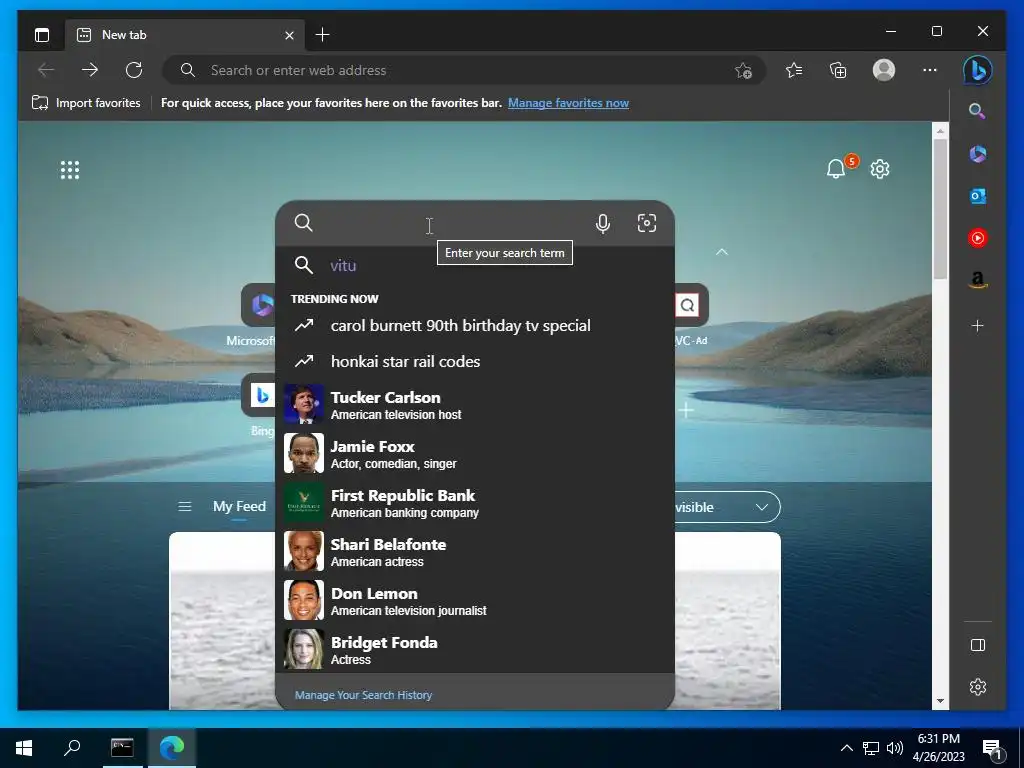The width and height of the screenshot is (1024, 768).
Task: Open taskbar network icon
Action: (871, 748)
